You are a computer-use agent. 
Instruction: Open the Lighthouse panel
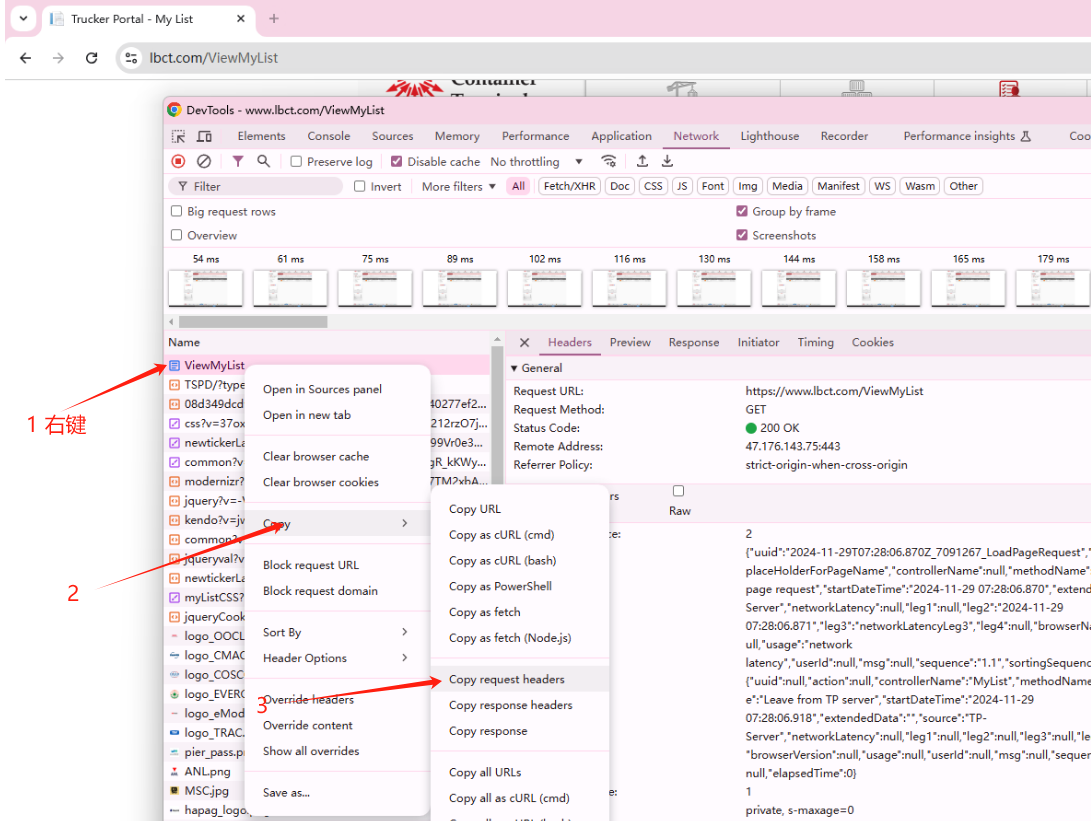pyautogui.click(x=770, y=136)
